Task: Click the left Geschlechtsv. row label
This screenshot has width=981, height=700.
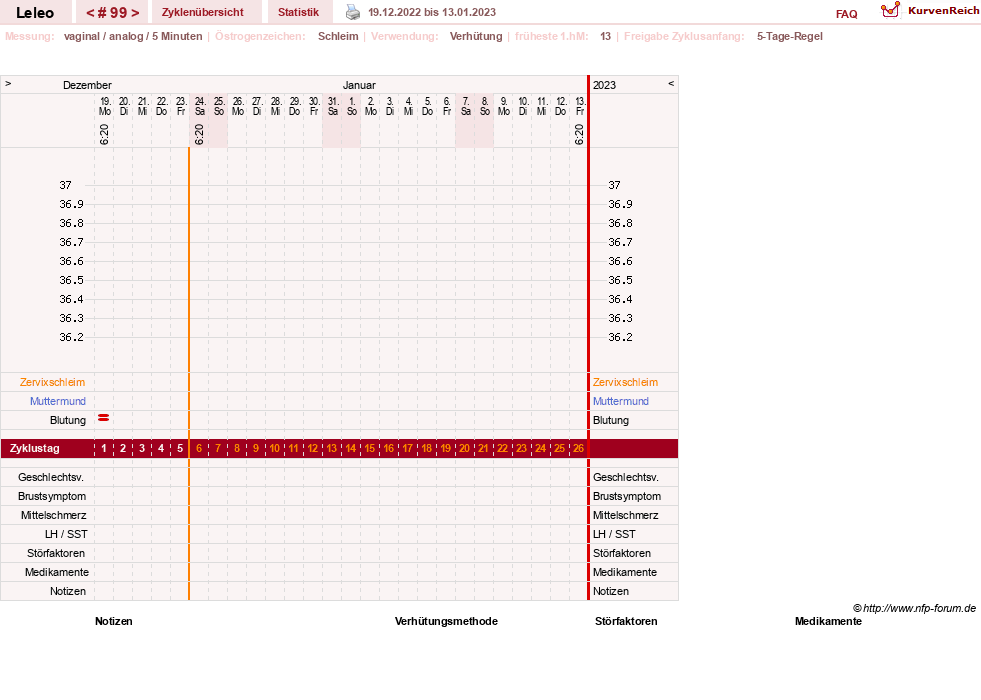Action: [51, 477]
